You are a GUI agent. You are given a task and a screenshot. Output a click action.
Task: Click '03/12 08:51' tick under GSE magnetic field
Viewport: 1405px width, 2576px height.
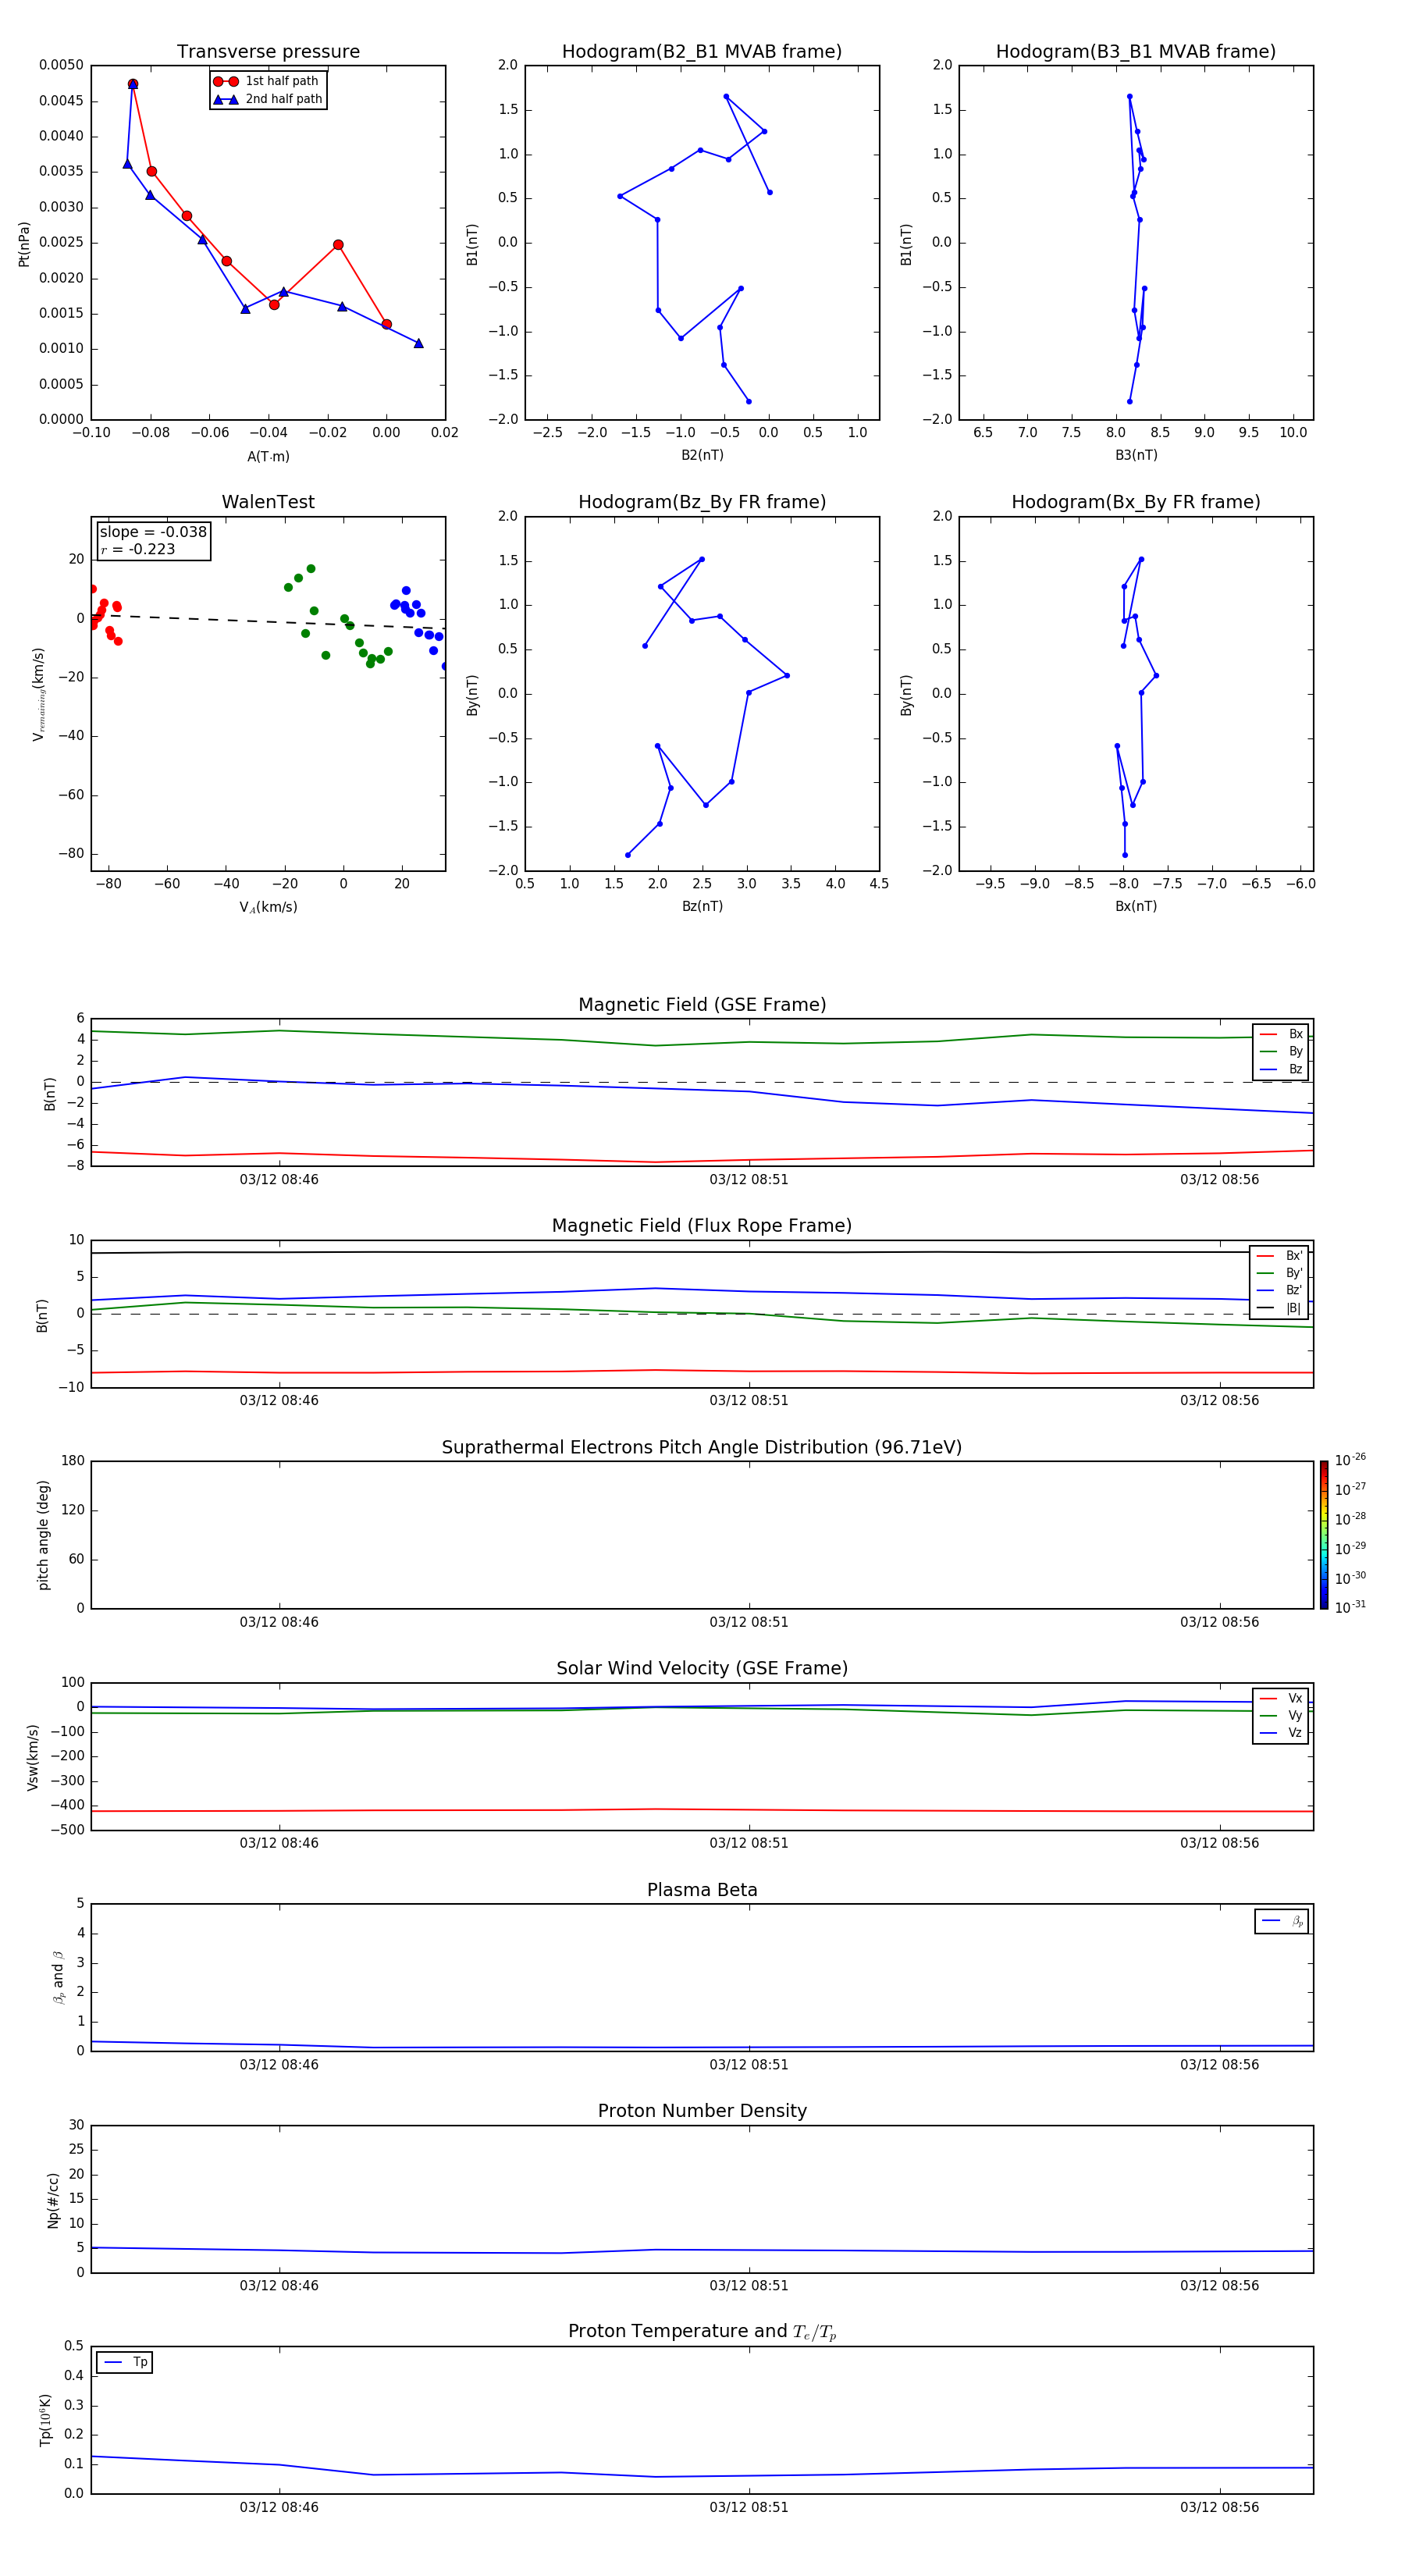point(749,1180)
